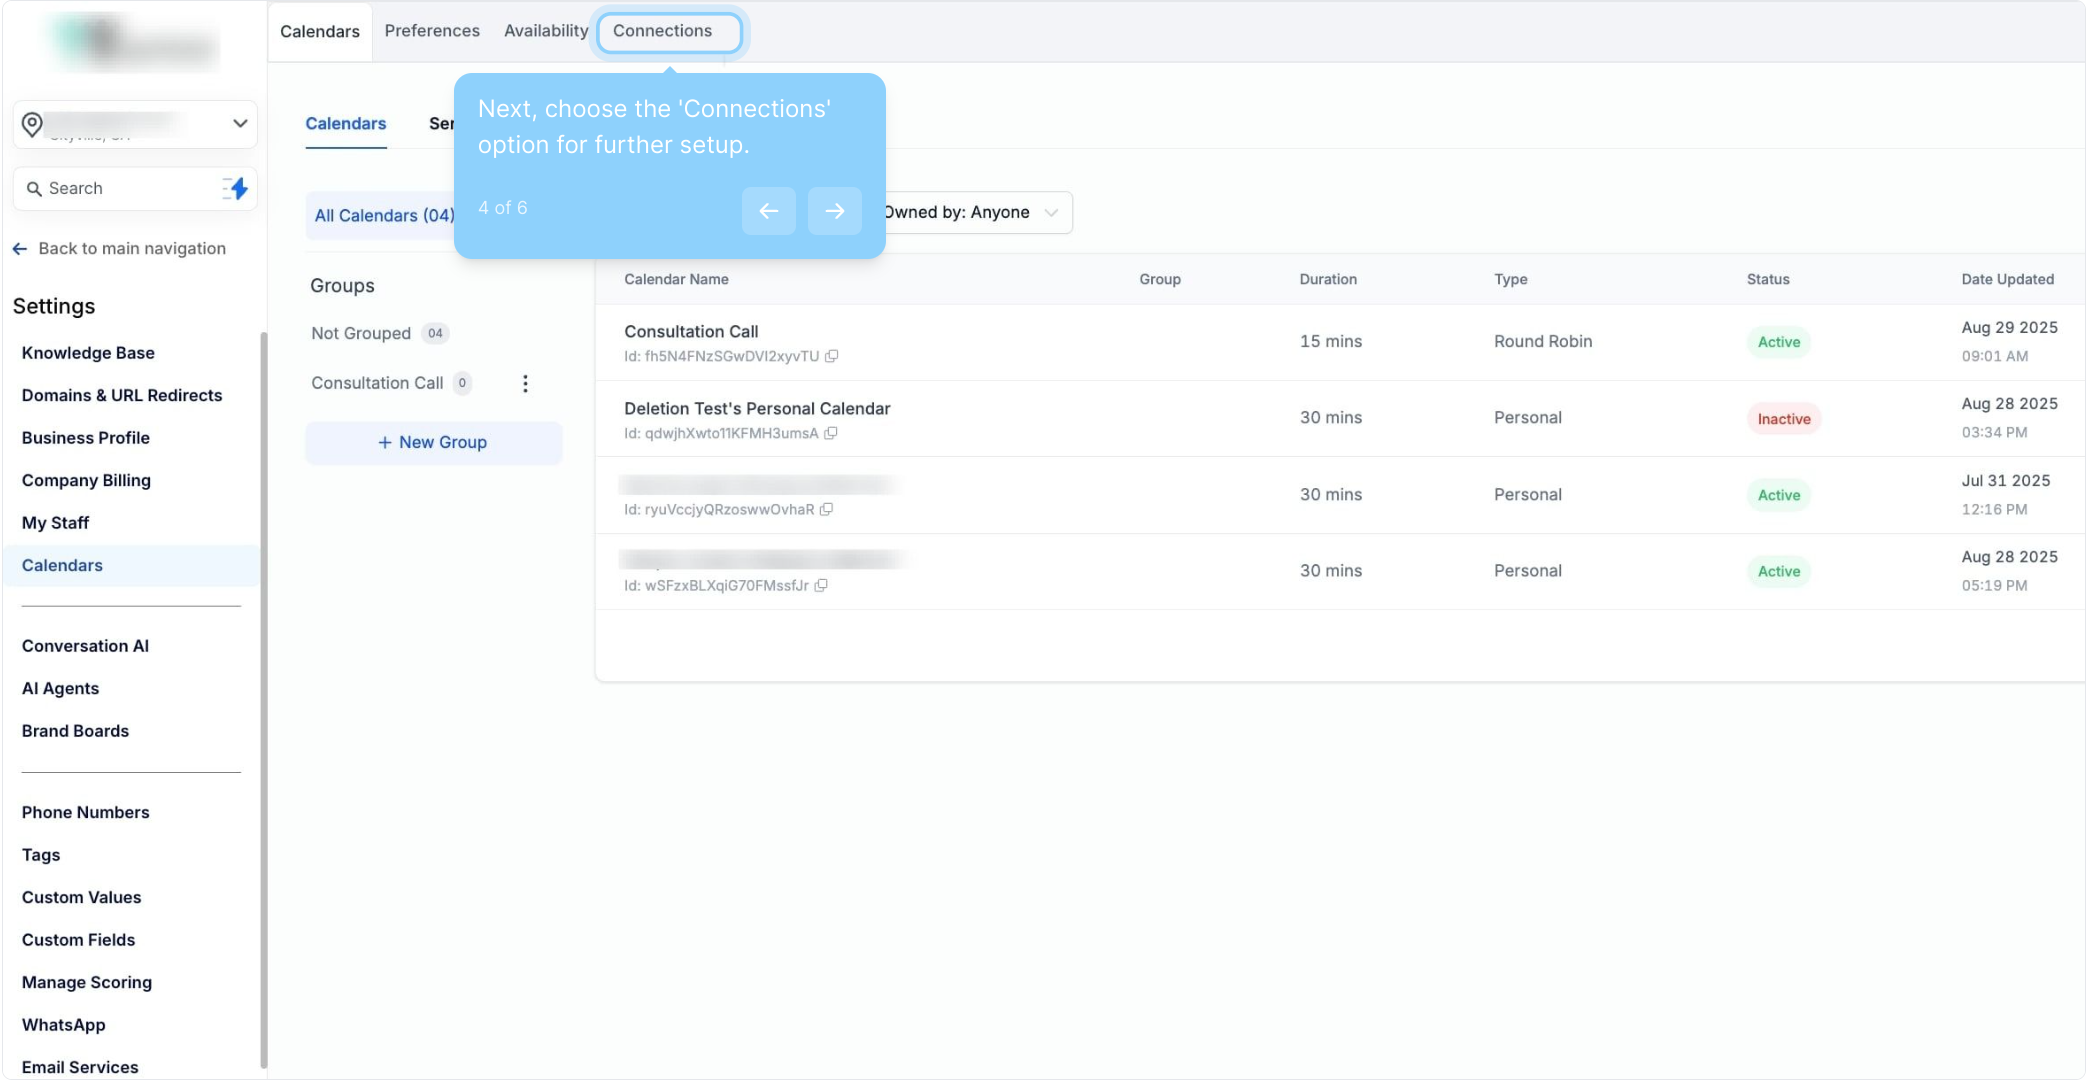Select the Not Grouped group
This screenshot has height=1080, width=2088.
[x=361, y=333]
